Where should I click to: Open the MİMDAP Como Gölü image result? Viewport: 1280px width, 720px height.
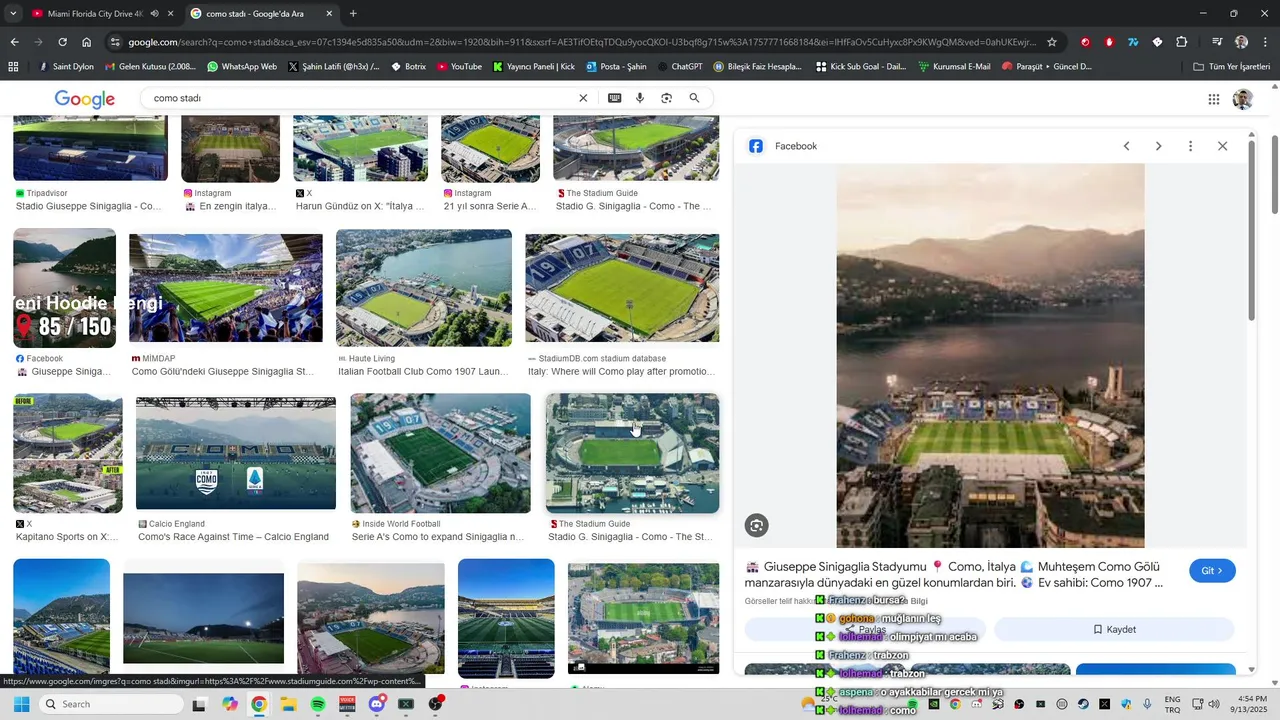pos(226,288)
